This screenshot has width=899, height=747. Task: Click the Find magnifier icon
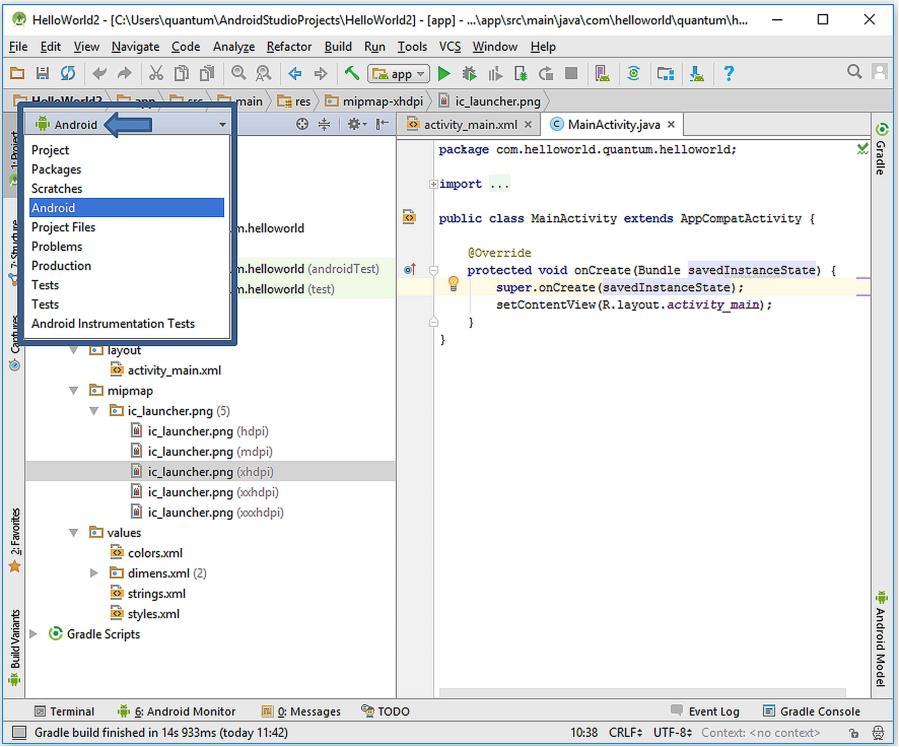pyautogui.click(x=239, y=73)
